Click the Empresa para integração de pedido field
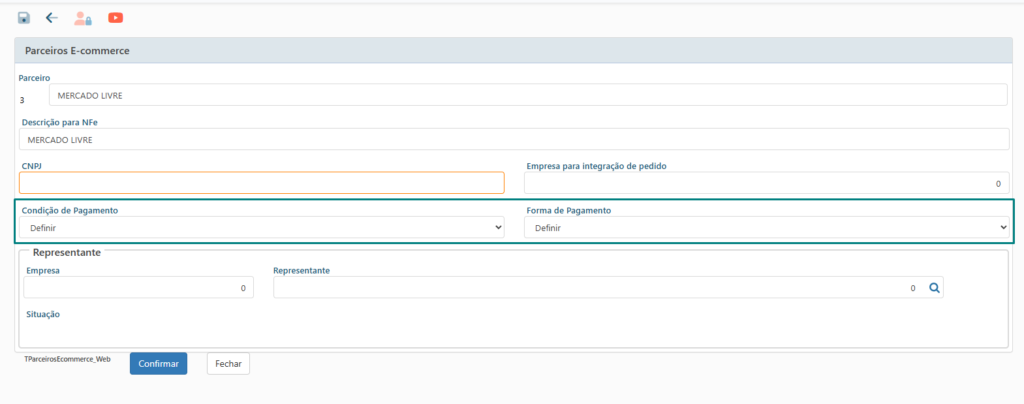Screen dimensions: 1024x404 click(766, 183)
